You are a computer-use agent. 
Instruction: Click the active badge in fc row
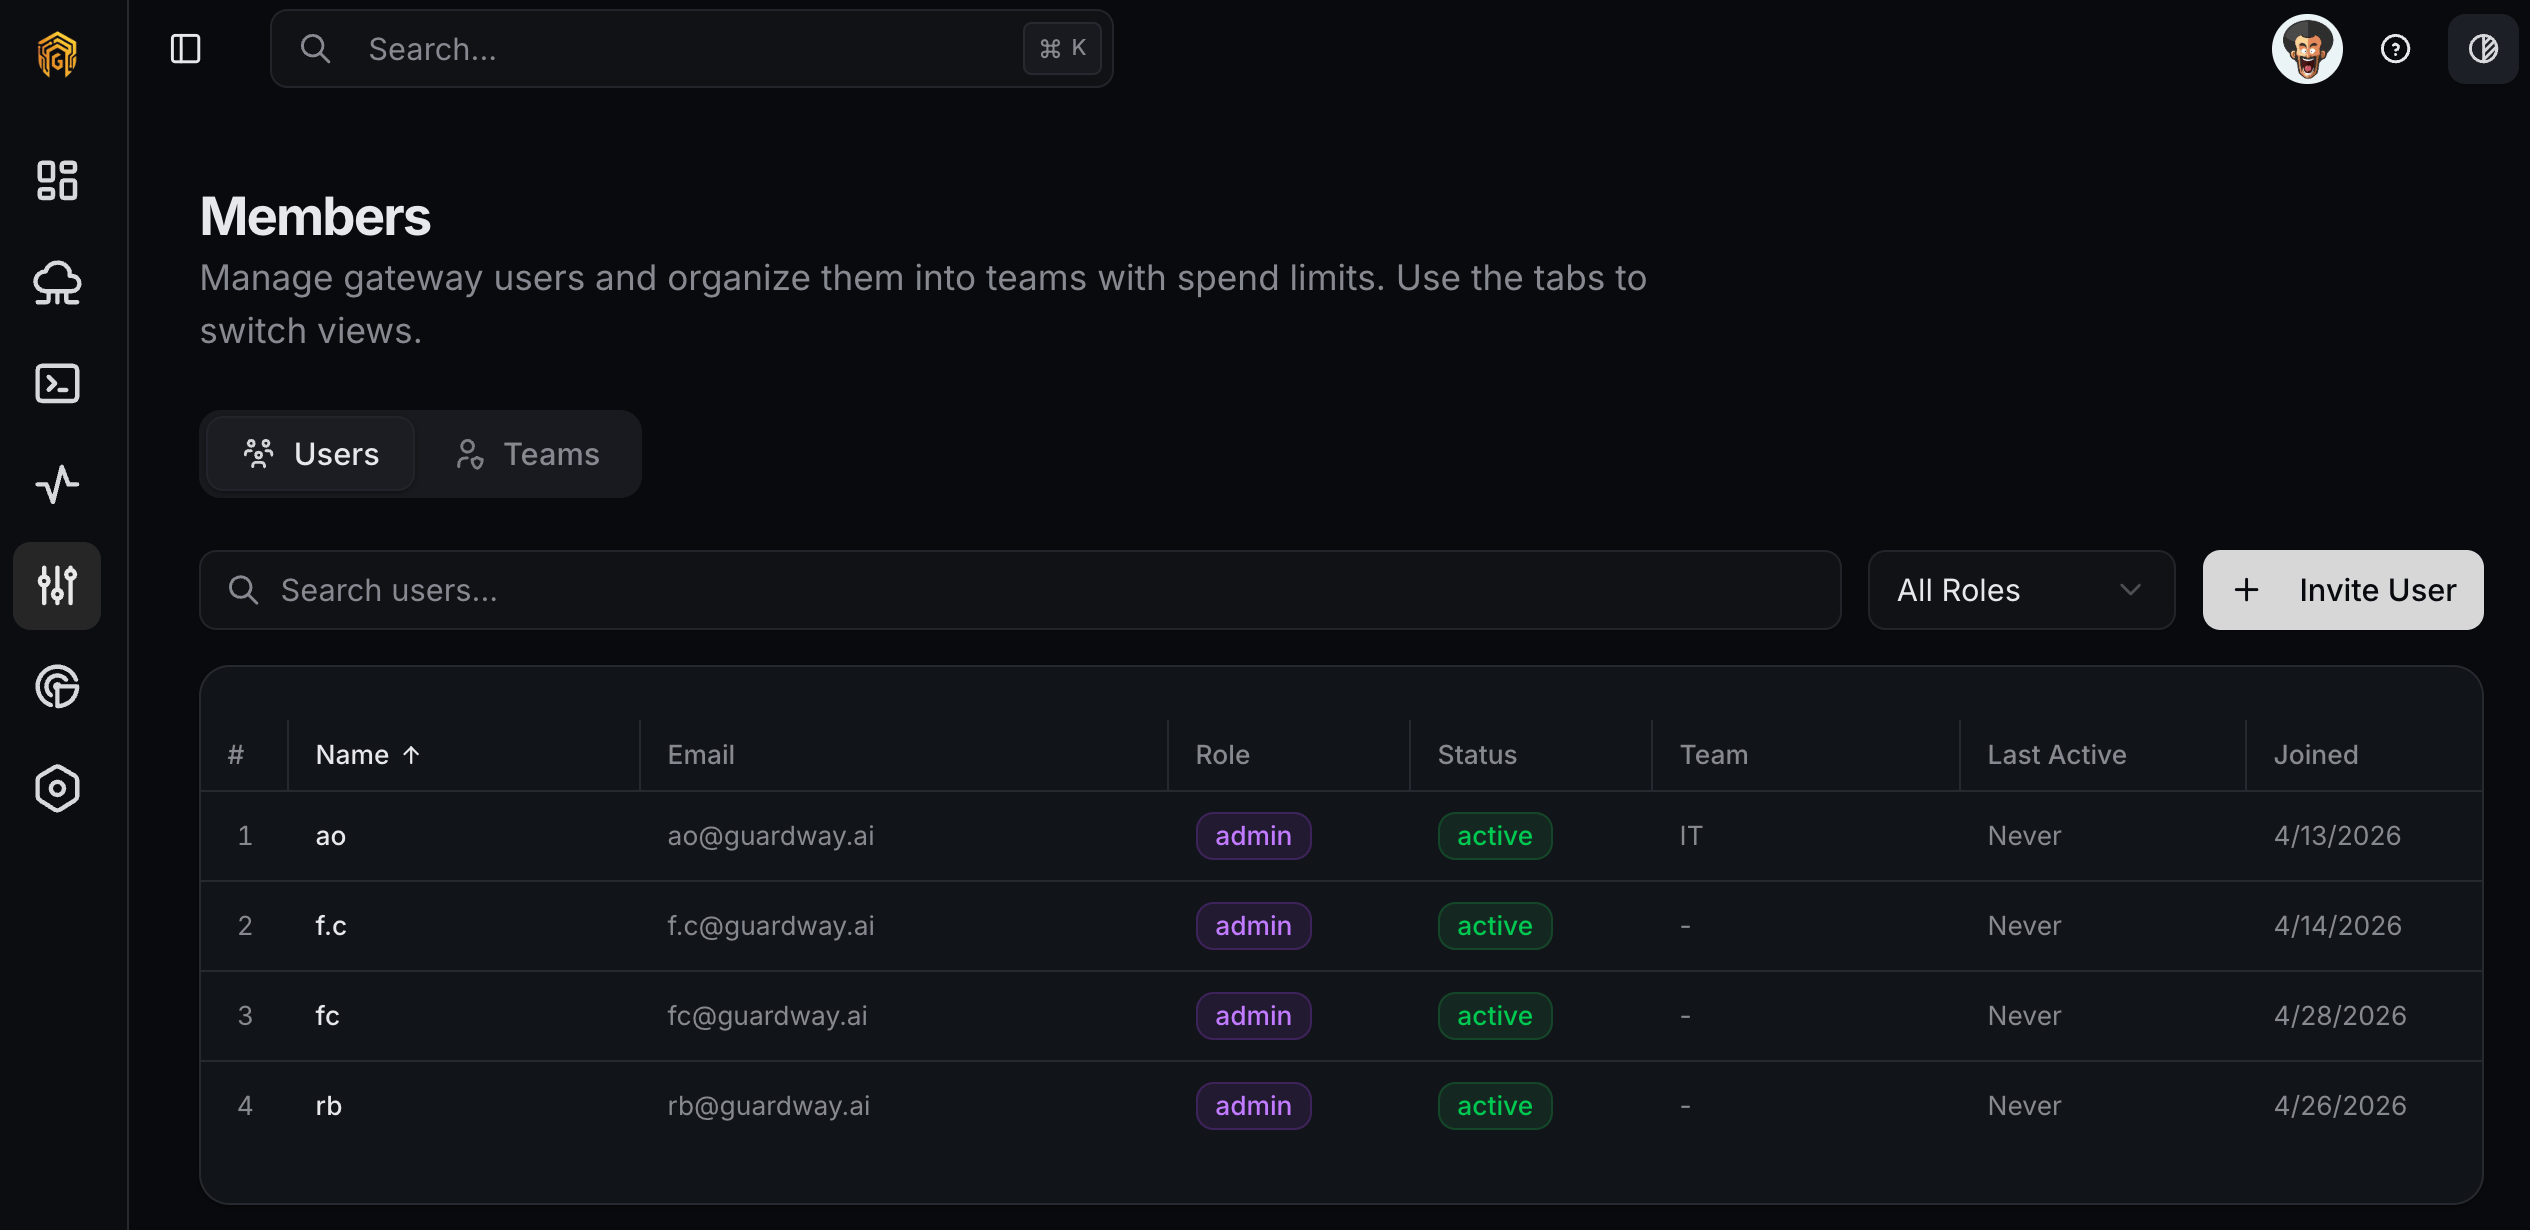[1495, 1016]
